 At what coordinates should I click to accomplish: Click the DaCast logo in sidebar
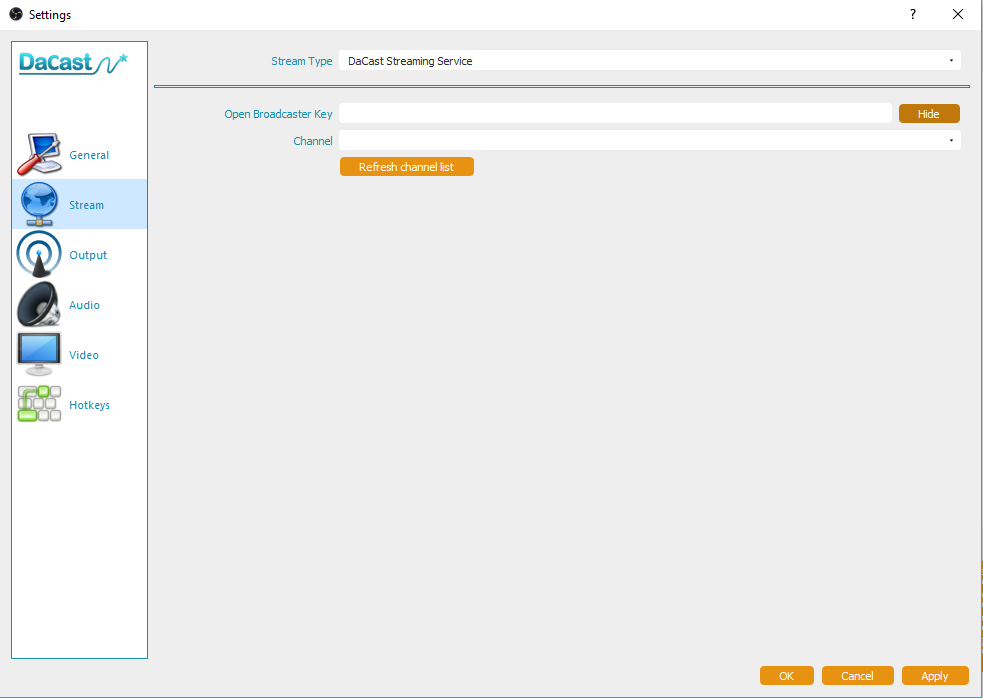pos(73,63)
